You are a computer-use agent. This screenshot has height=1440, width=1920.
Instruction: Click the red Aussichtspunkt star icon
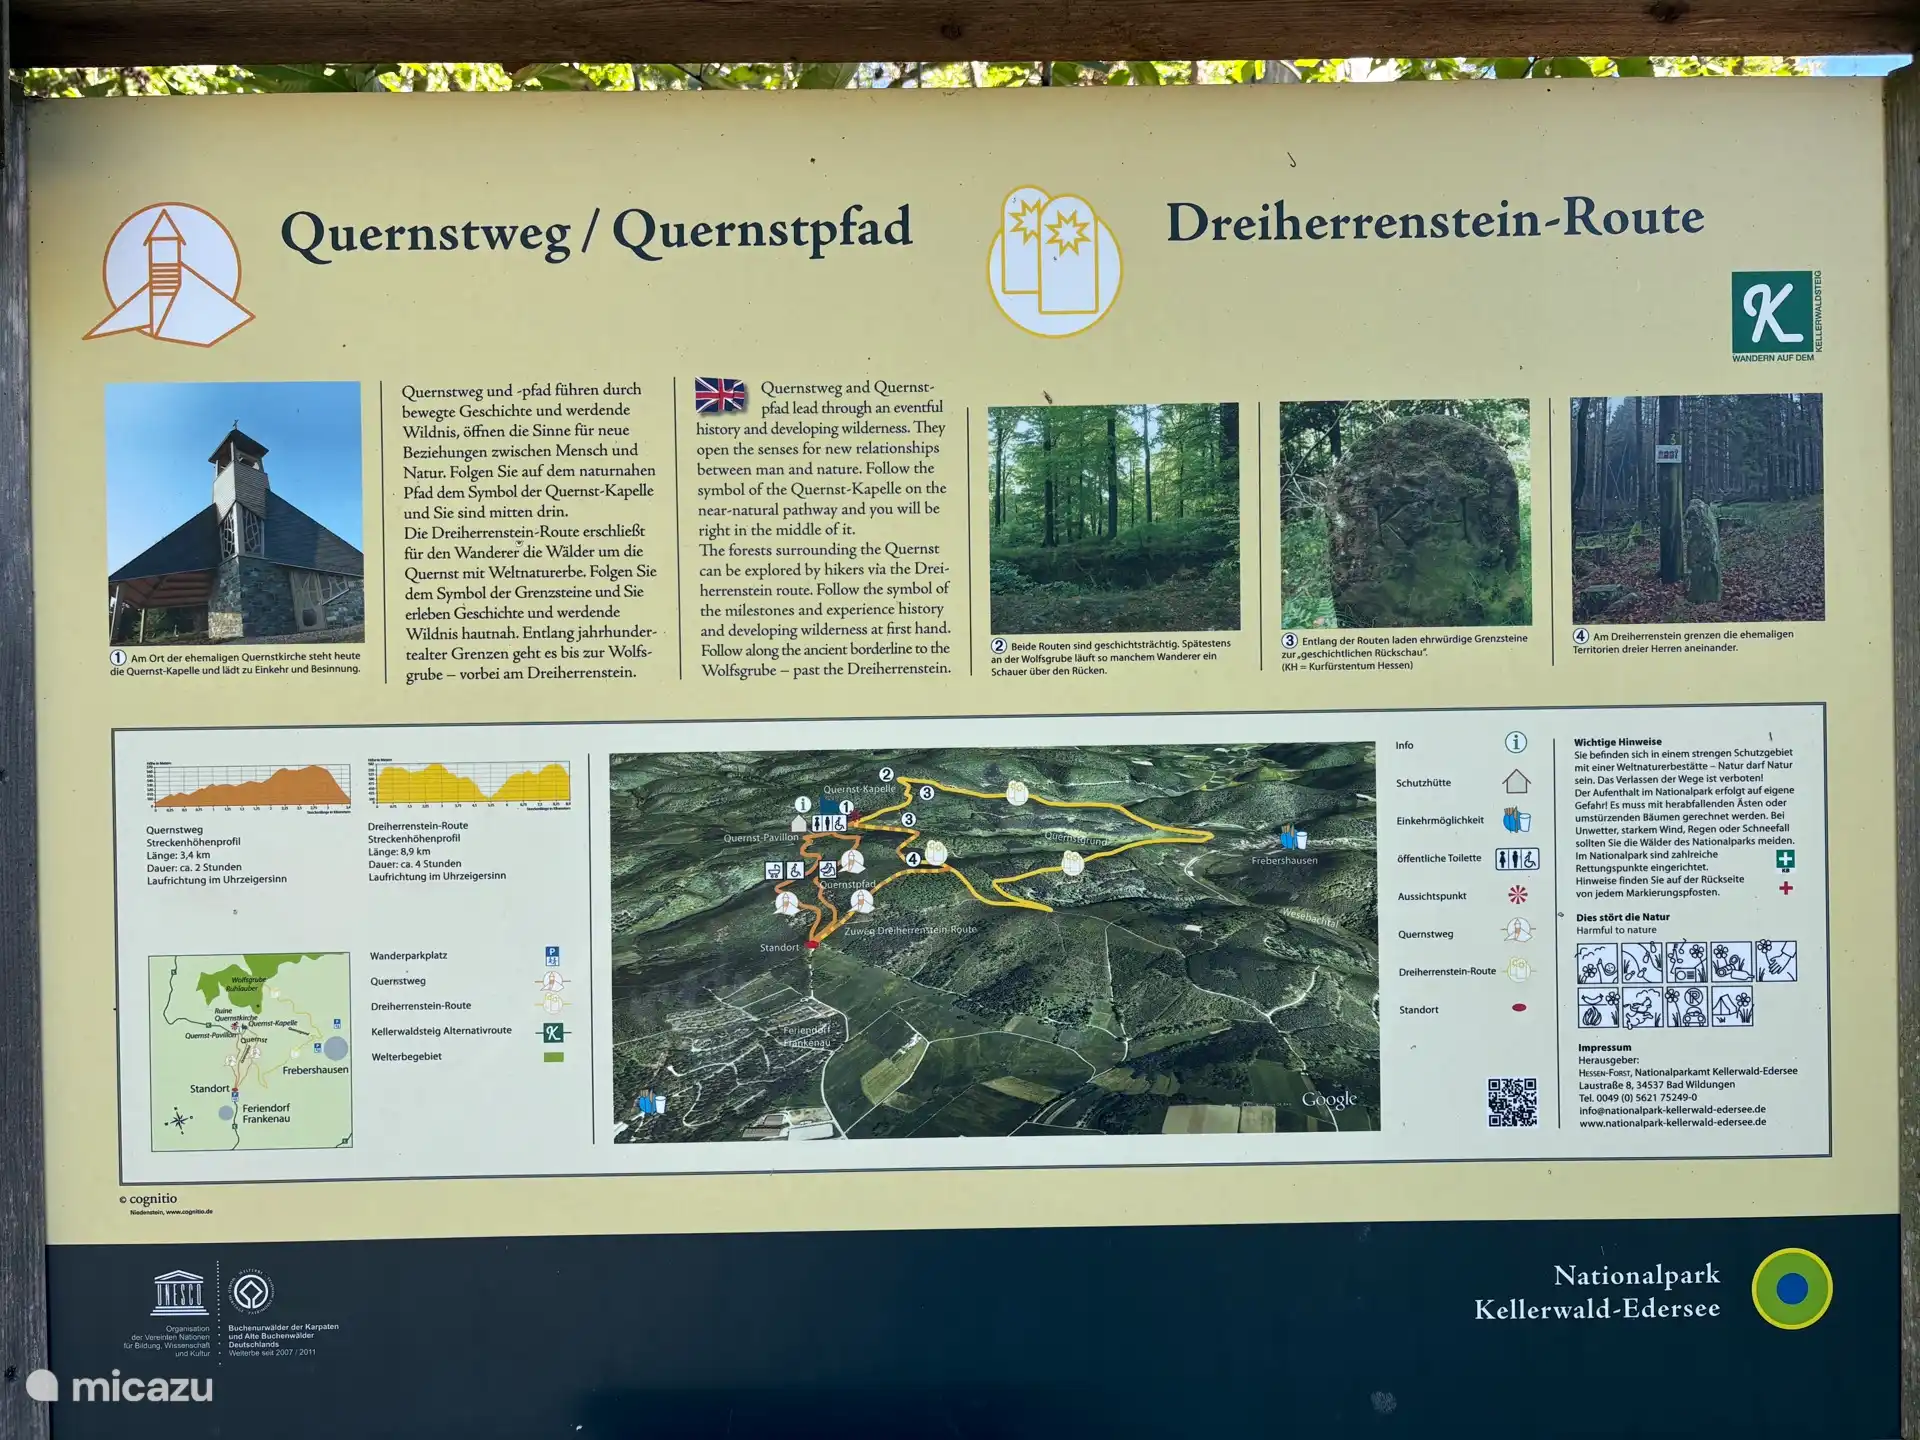click(1517, 895)
